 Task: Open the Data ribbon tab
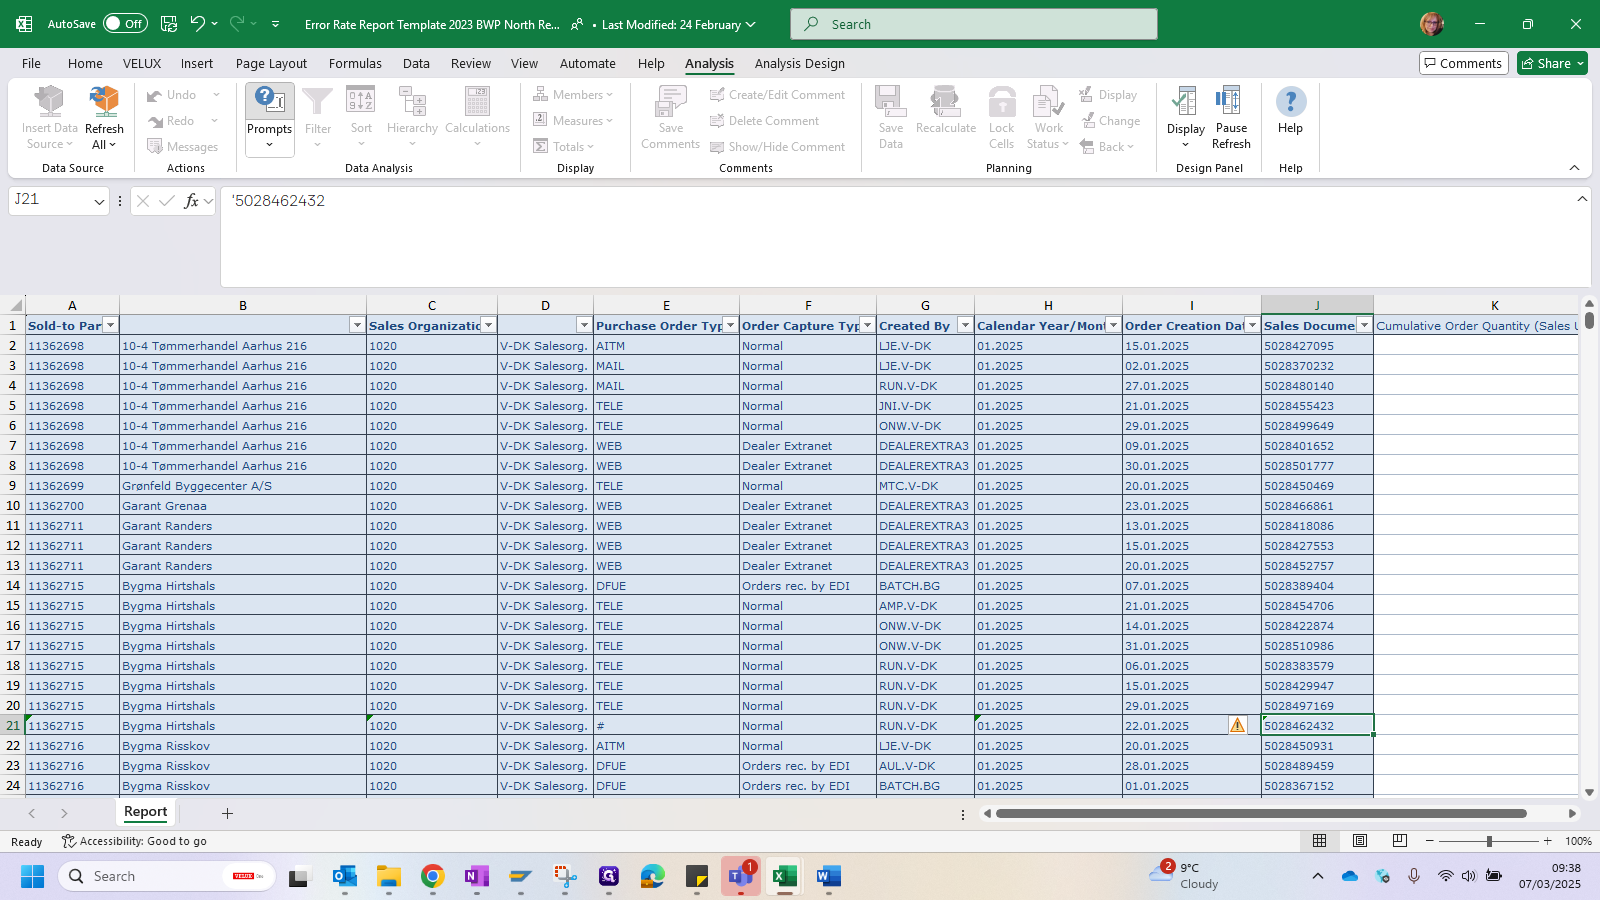[x=416, y=63]
